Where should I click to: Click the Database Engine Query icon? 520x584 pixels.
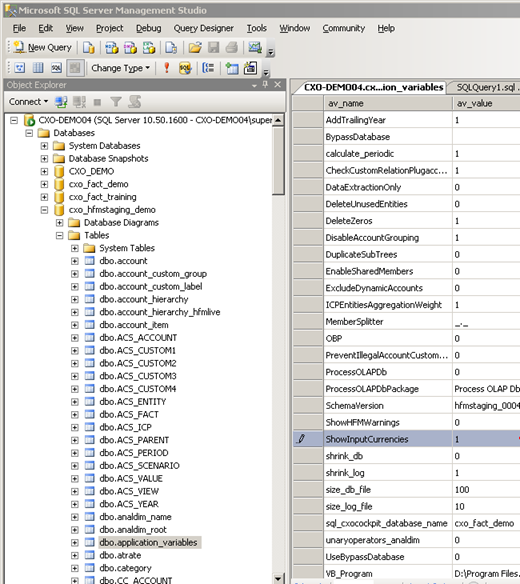pyautogui.click(x=89, y=48)
